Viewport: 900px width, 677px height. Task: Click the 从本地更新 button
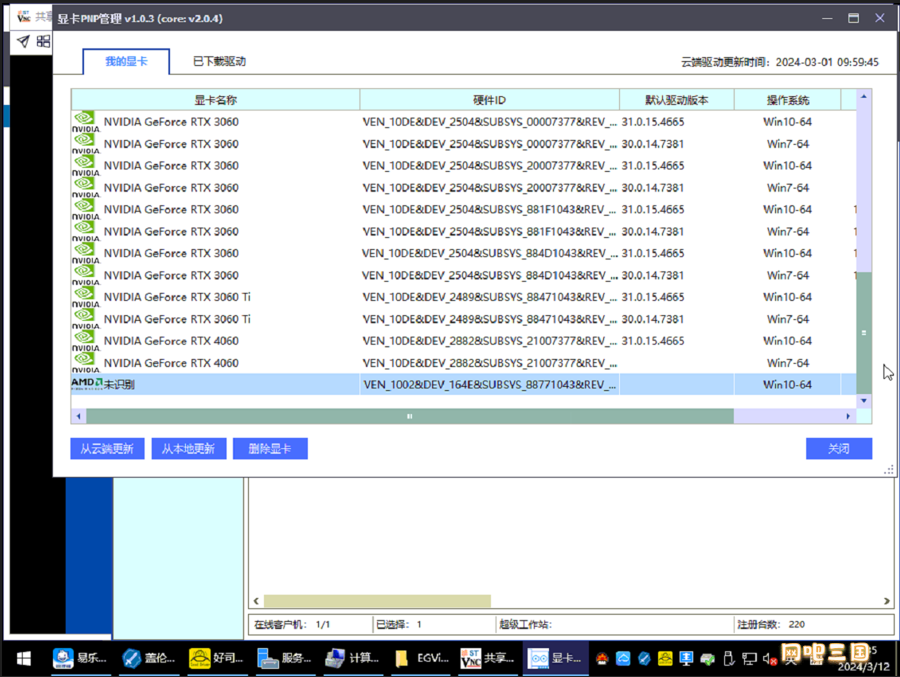[x=189, y=448]
